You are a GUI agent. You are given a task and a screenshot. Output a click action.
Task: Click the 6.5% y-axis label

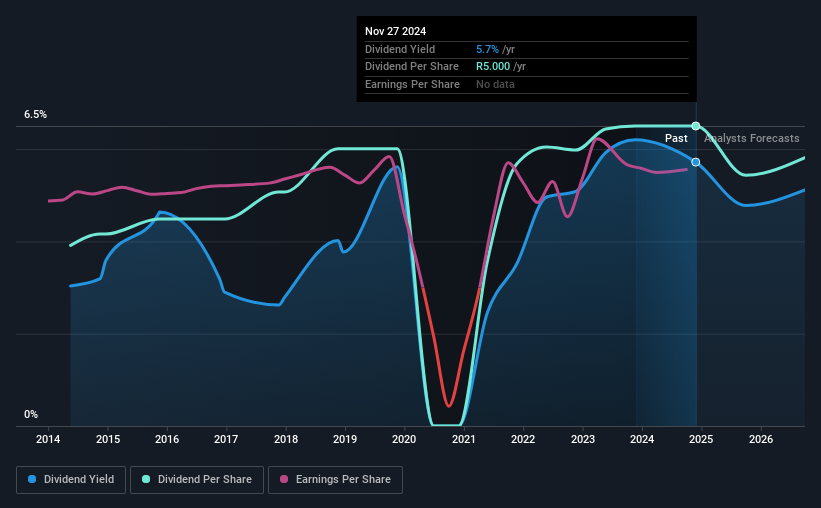(36, 115)
